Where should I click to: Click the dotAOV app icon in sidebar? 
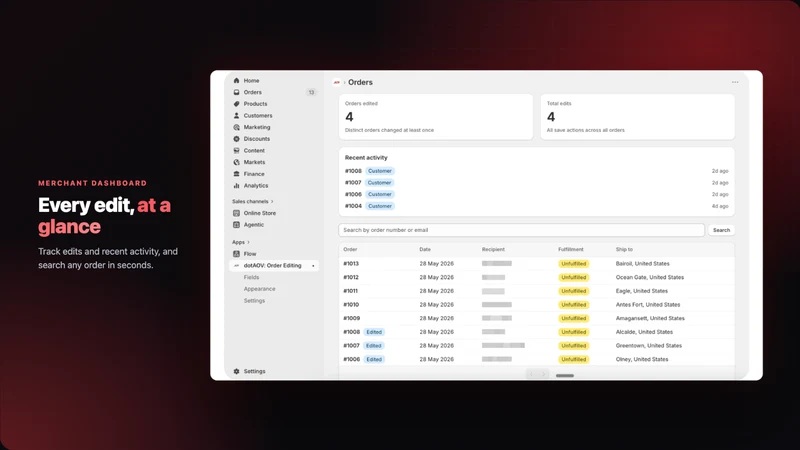(x=236, y=265)
